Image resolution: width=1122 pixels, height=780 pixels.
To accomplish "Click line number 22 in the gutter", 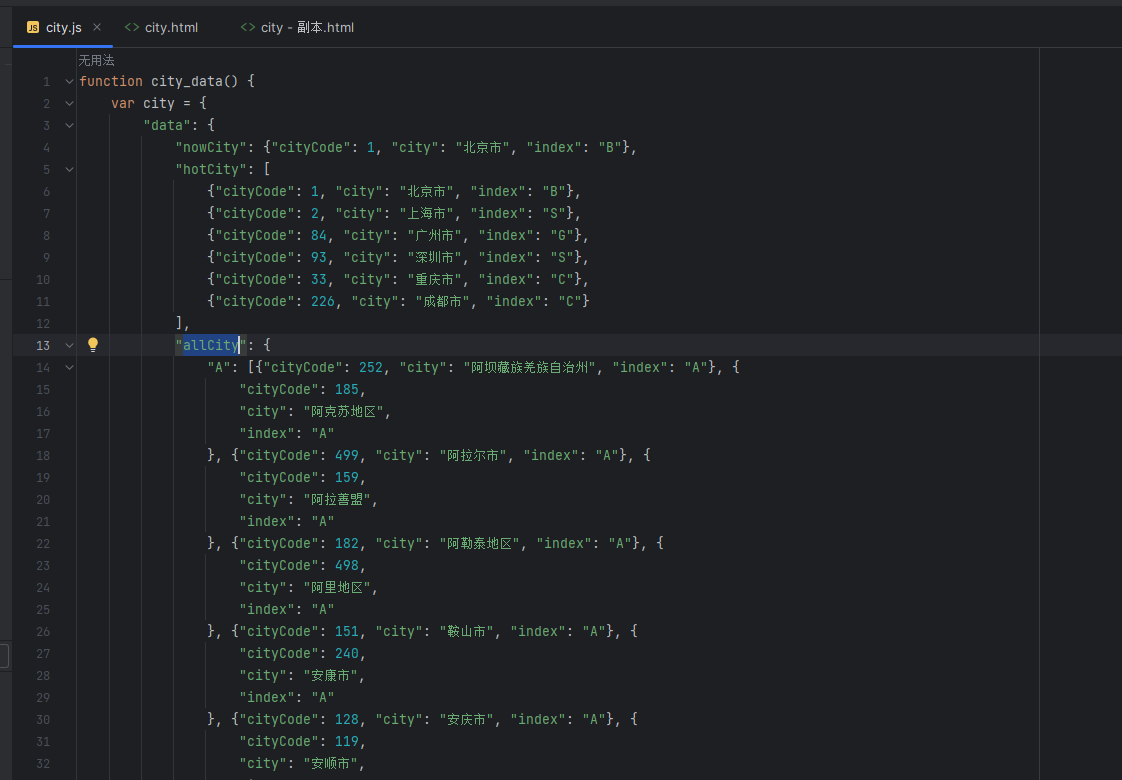I will click(x=43, y=544).
